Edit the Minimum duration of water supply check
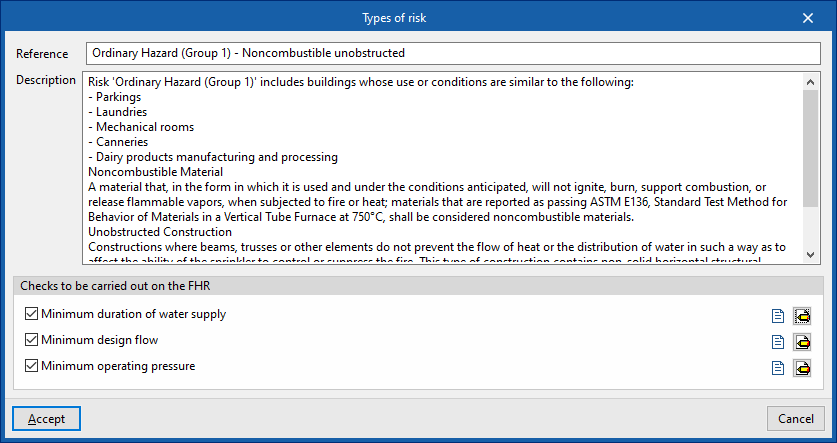 pos(802,316)
